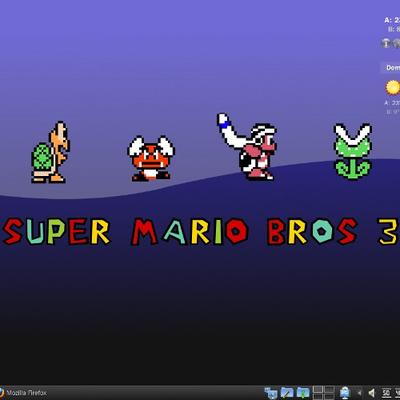
Task: Open the Mozilla Firefox taskbar entry
Action: click(23, 393)
